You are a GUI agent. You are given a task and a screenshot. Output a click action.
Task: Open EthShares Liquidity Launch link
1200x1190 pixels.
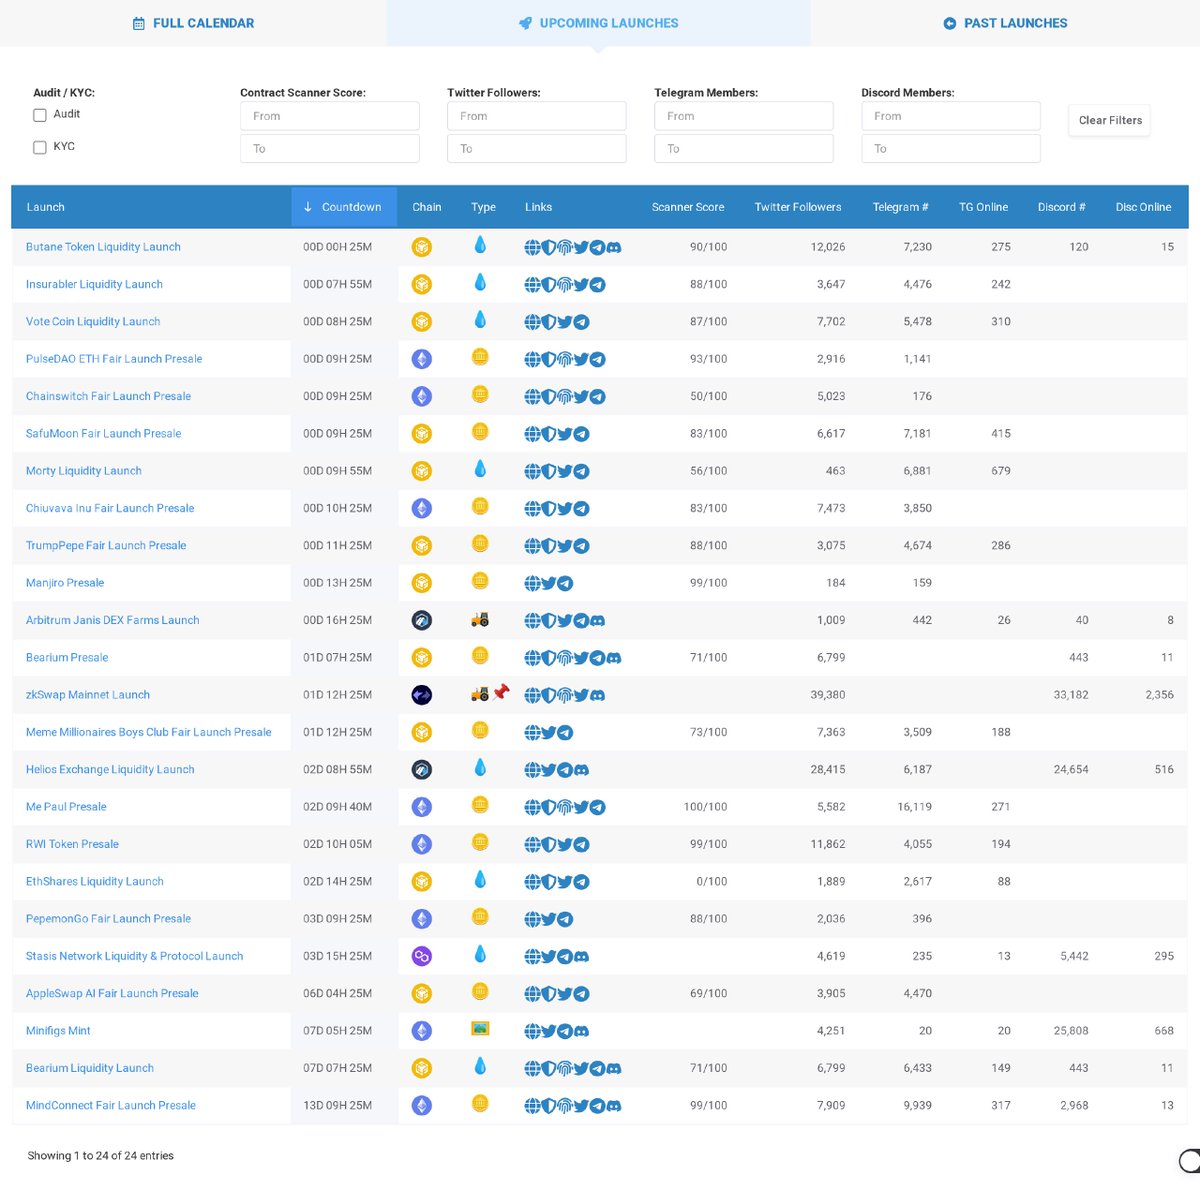[94, 882]
